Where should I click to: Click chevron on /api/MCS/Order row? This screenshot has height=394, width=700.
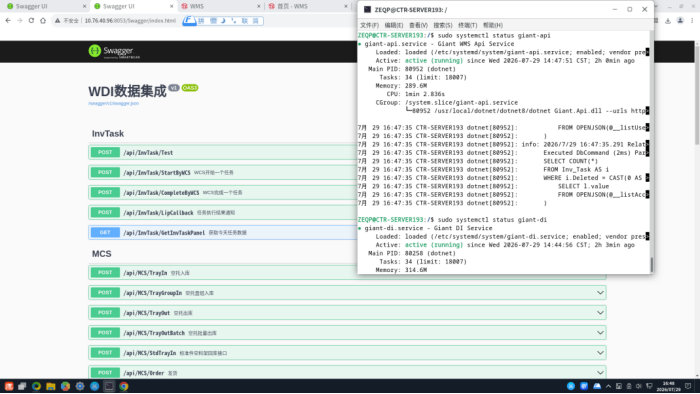point(600,373)
